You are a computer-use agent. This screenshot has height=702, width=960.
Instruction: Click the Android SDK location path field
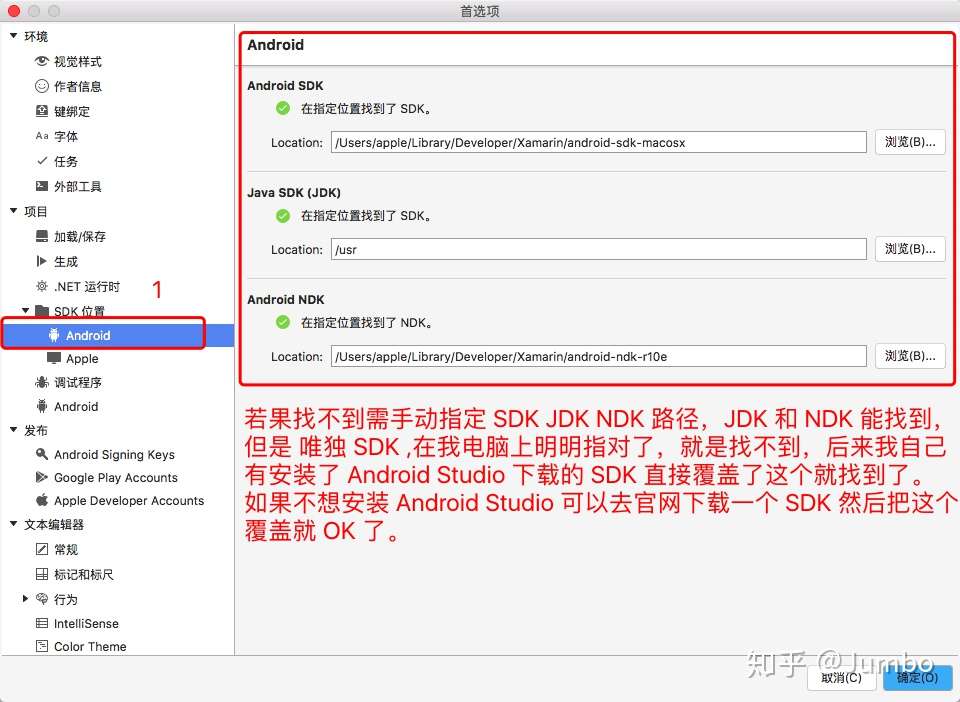[599, 142]
